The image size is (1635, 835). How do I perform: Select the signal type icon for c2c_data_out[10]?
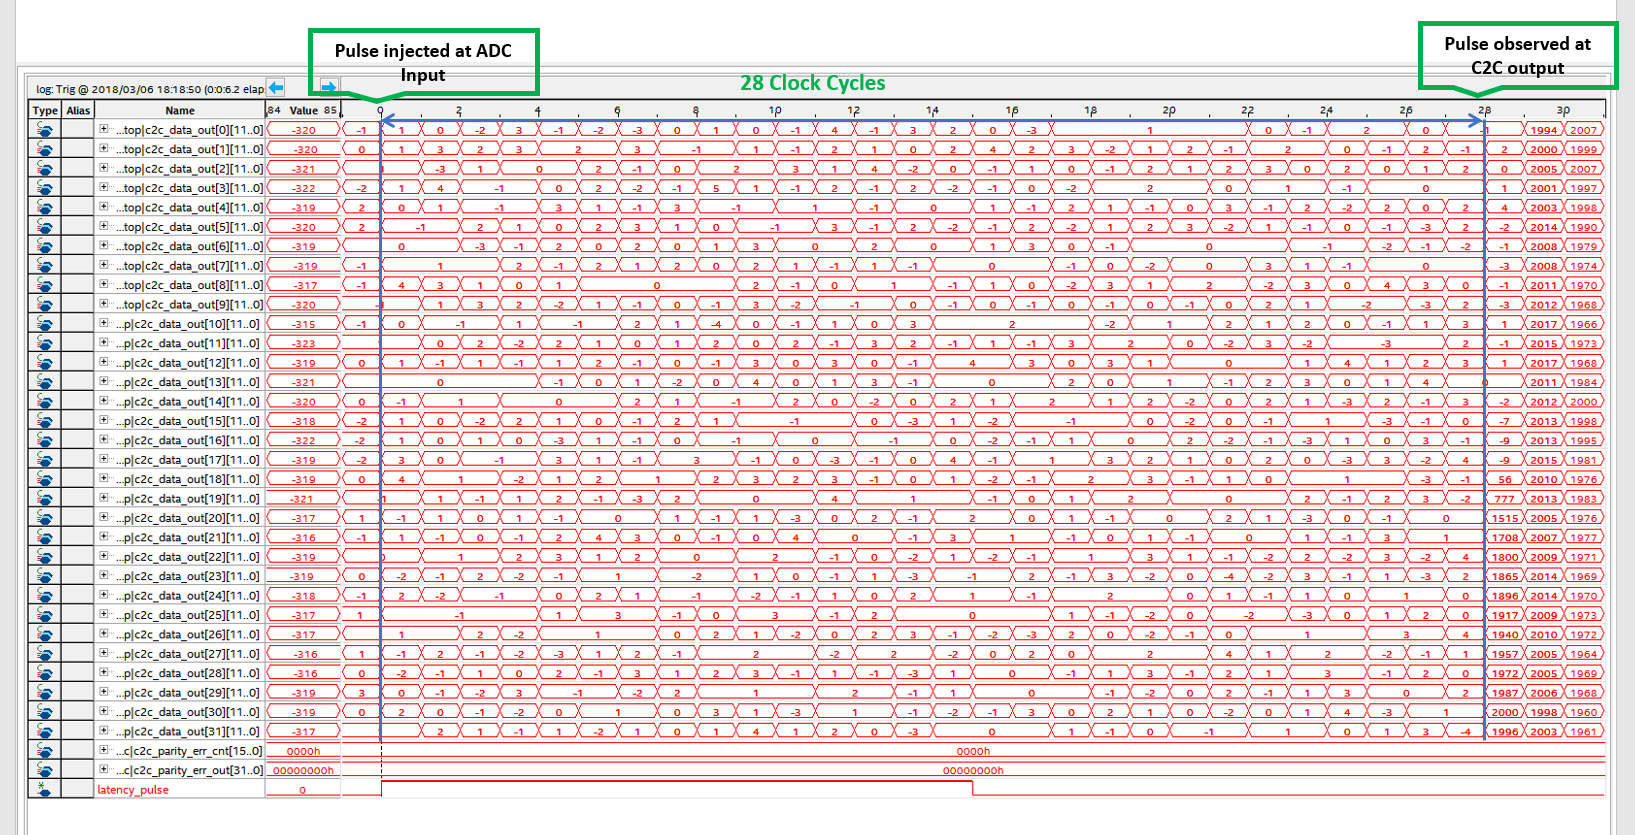pos(45,324)
